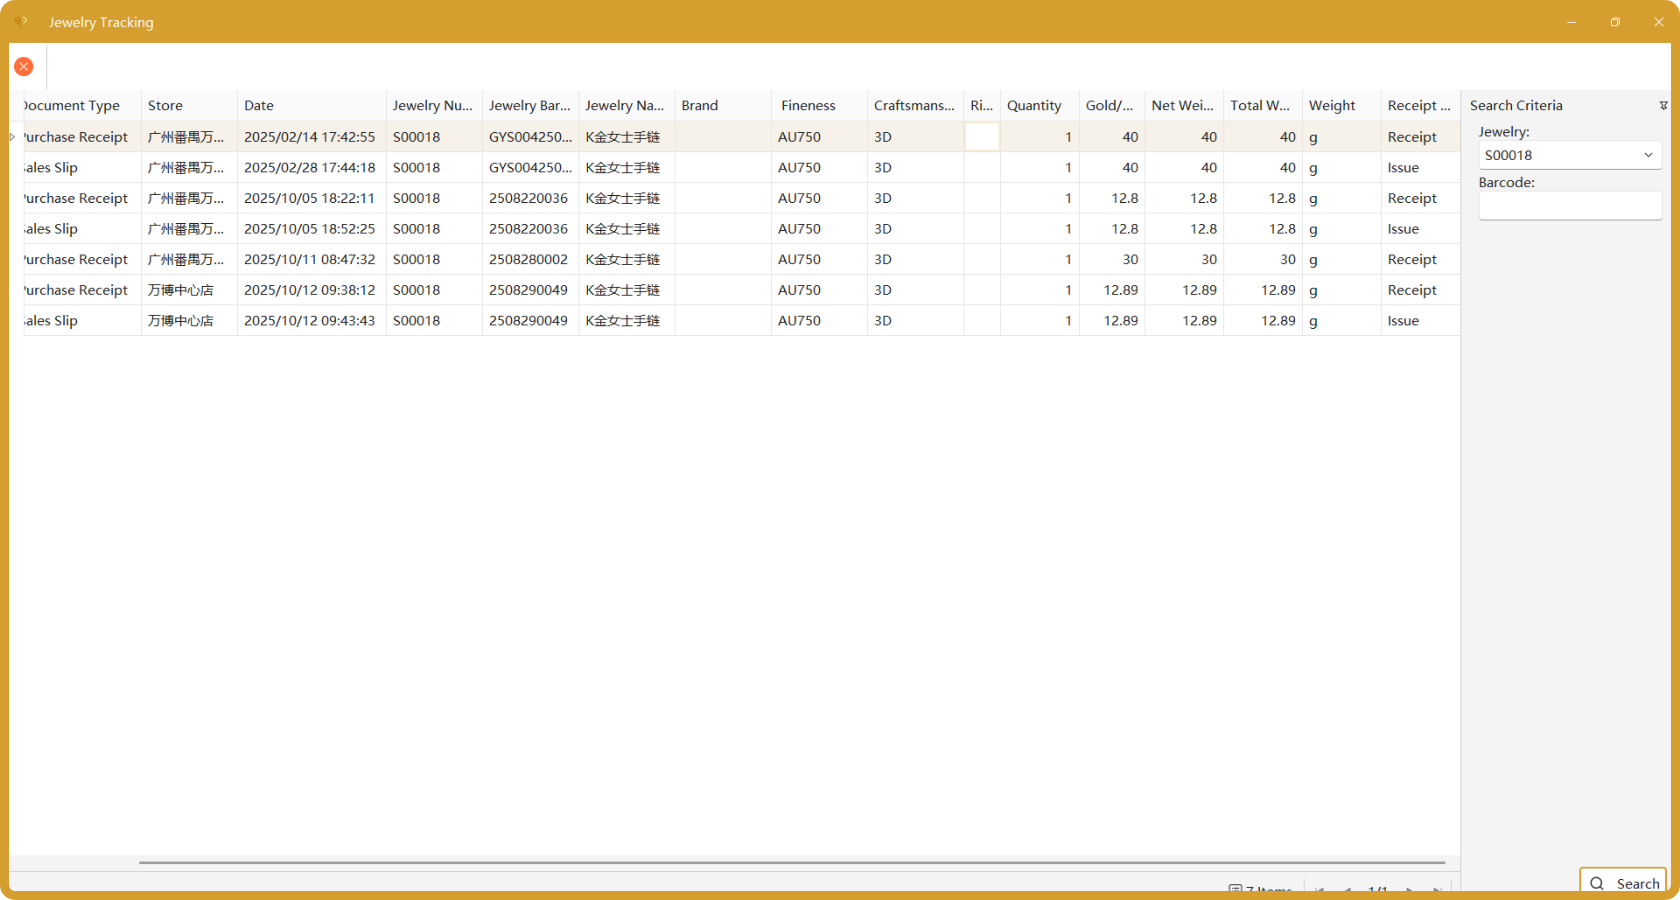Image resolution: width=1680 pixels, height=900 pixels.
Task: Open the Jewelry dropdown showing S00018
Action: click(1647, 155)
